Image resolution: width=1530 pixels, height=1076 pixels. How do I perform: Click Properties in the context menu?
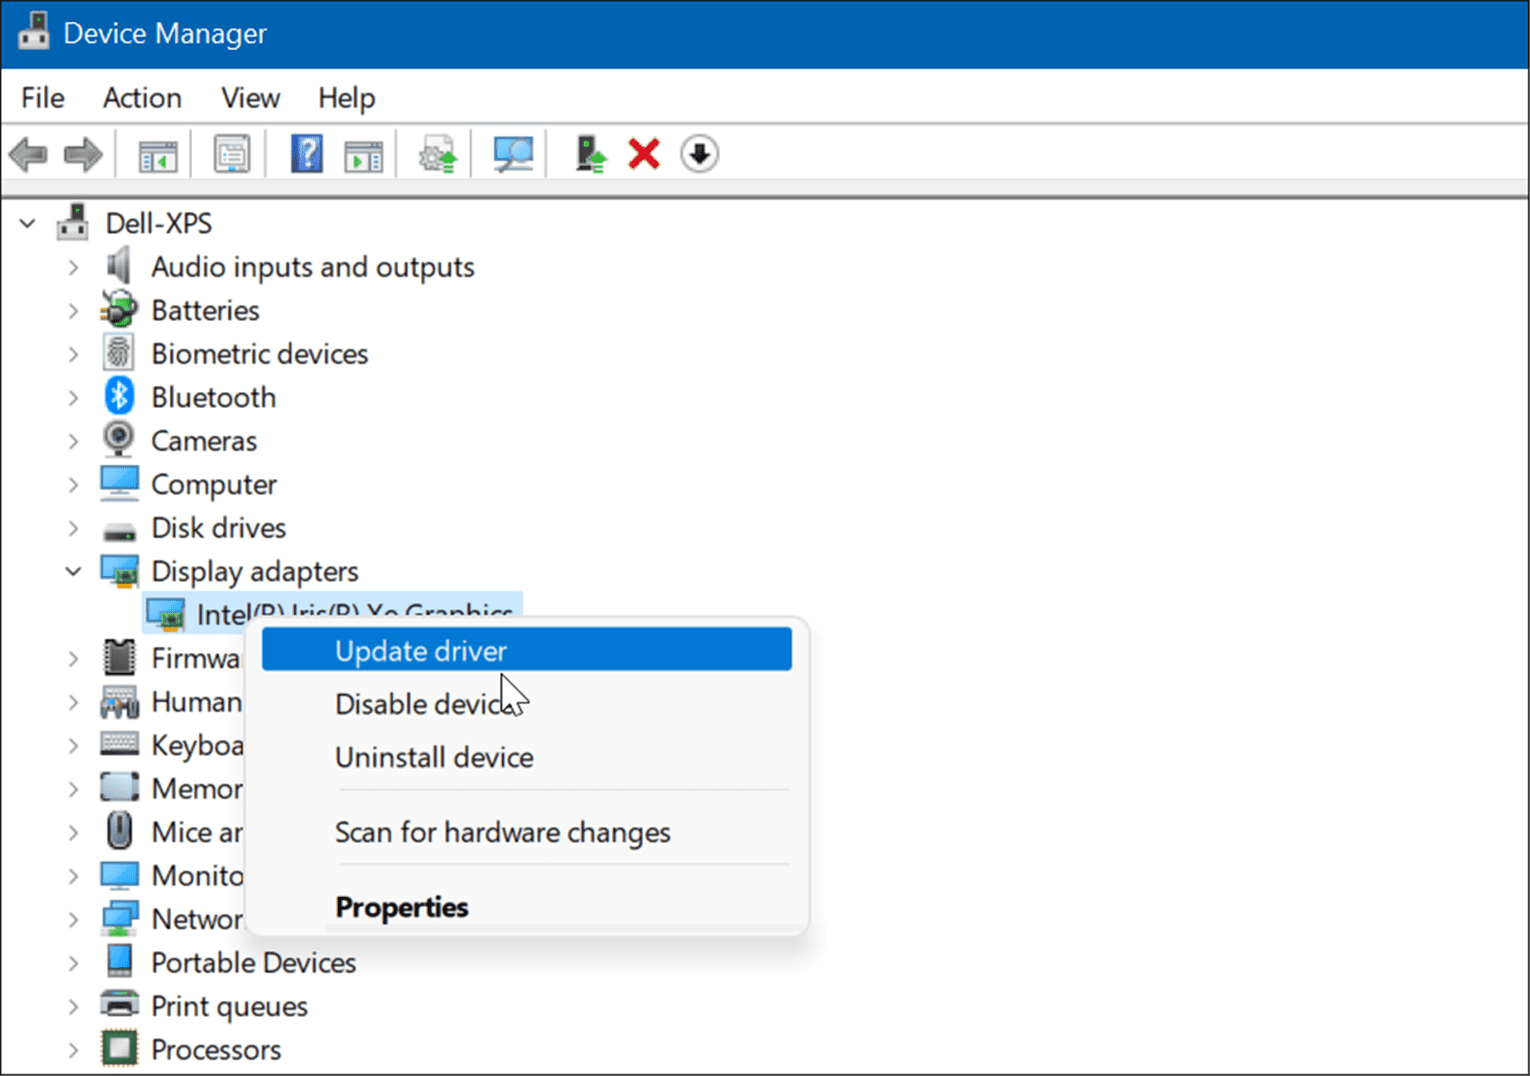(401, 907)
